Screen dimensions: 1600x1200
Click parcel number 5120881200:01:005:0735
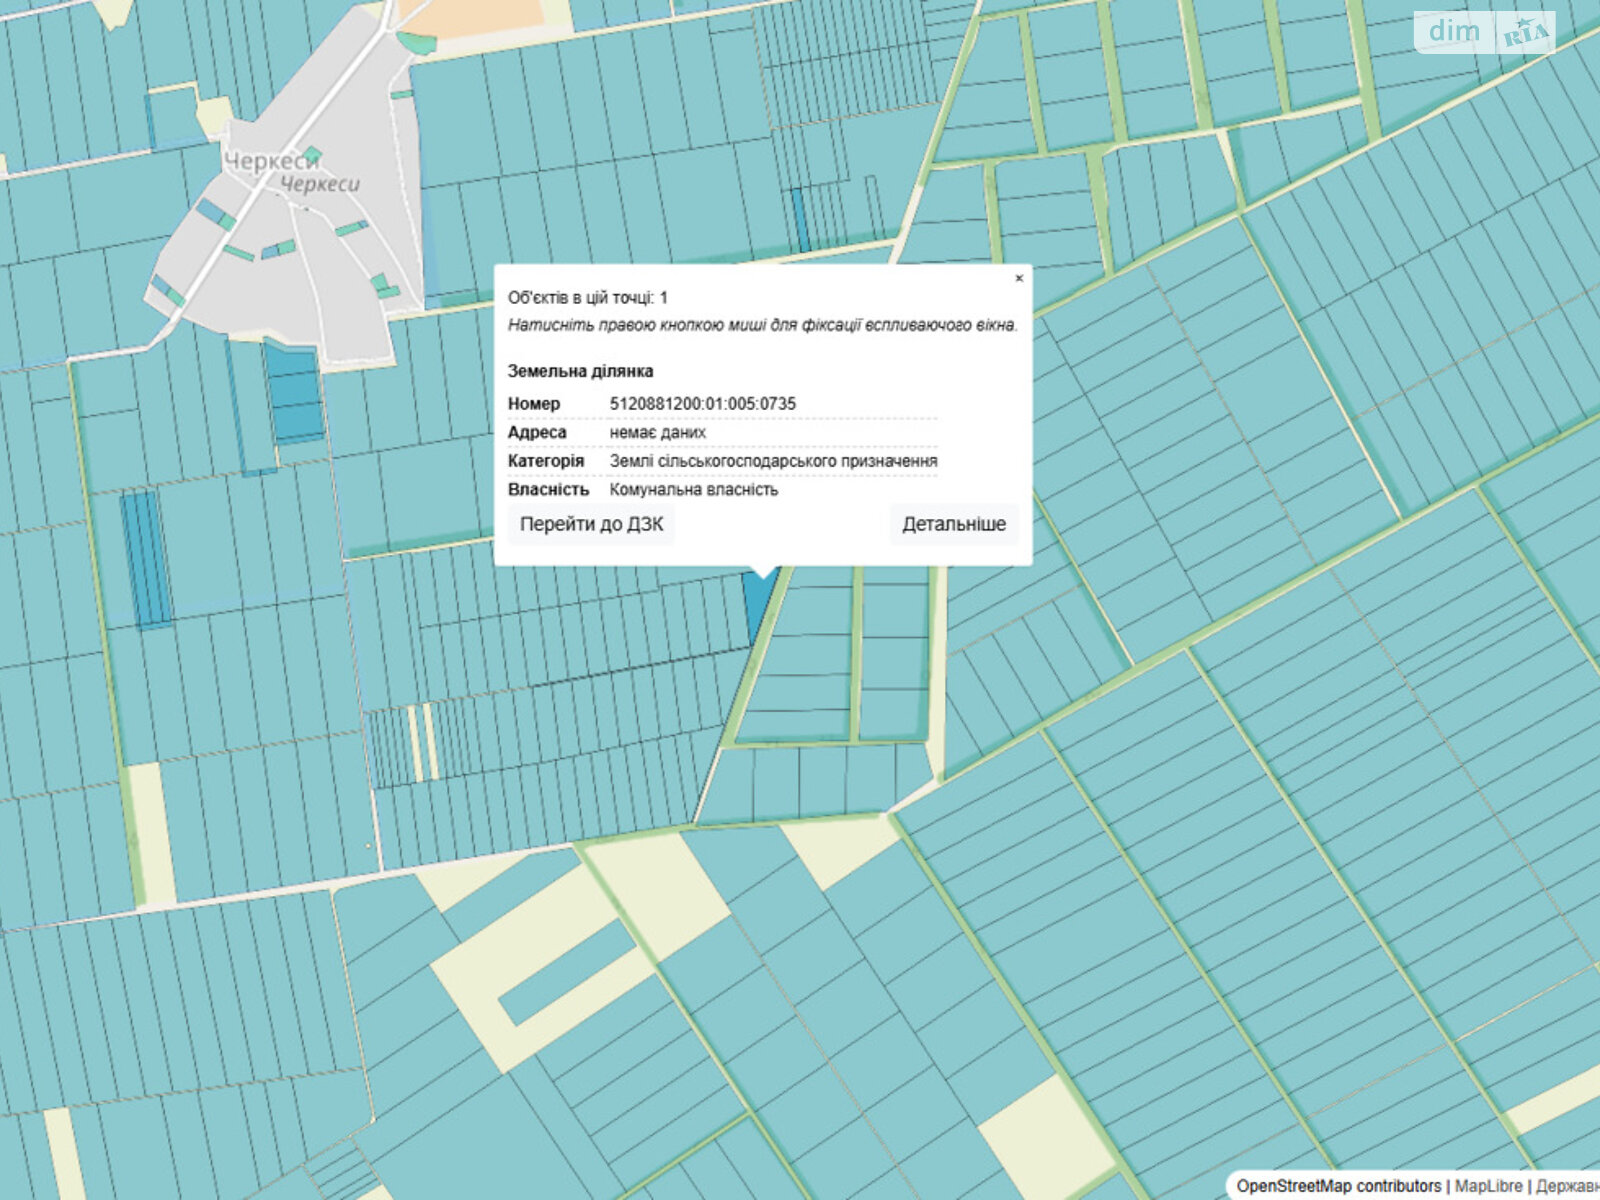[702, 404]
